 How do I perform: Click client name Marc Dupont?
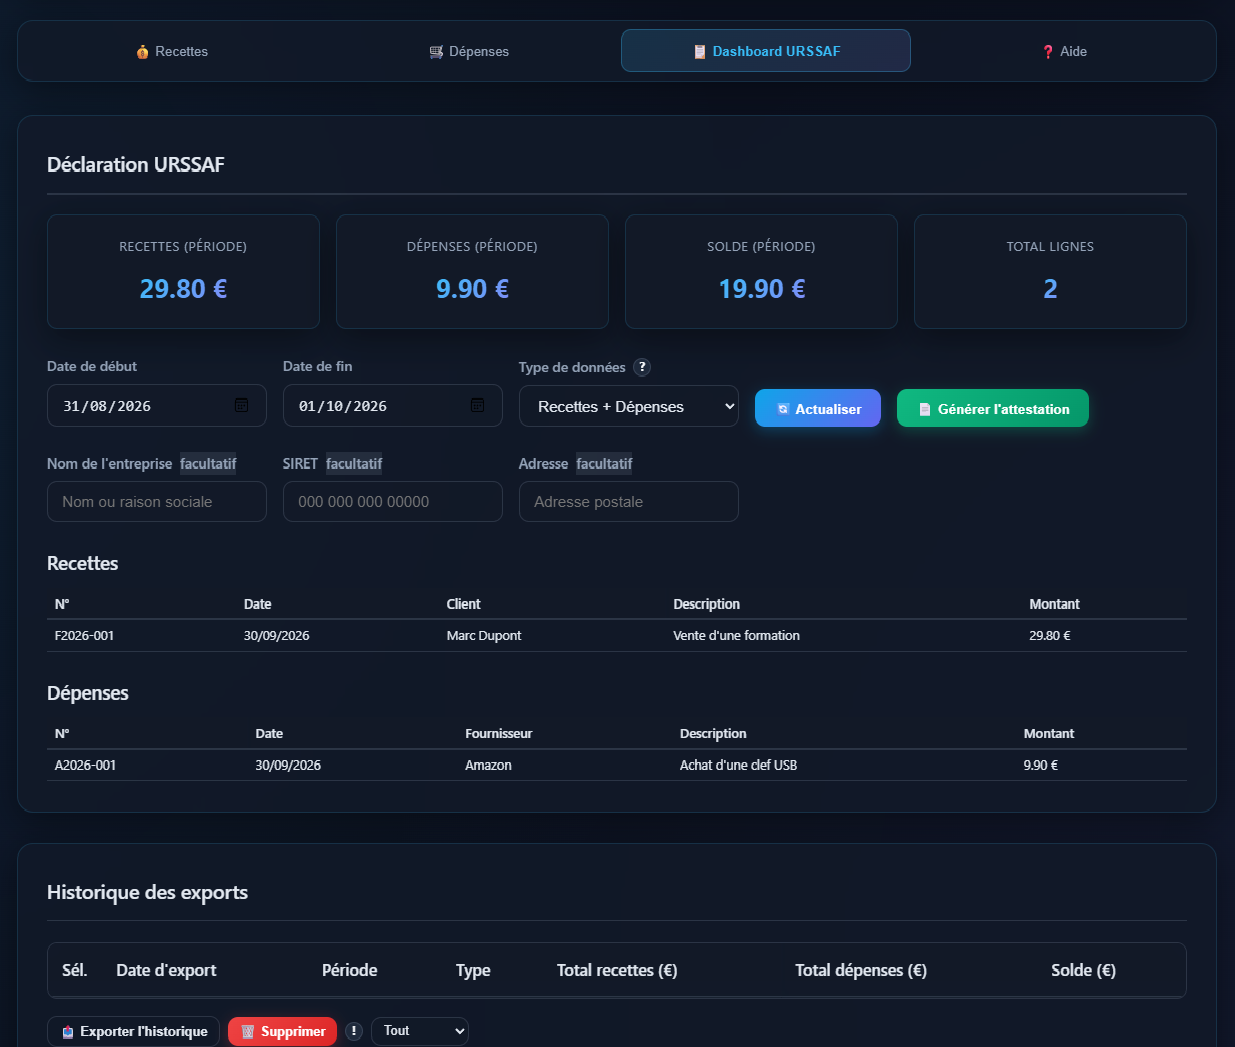[484, 636]
